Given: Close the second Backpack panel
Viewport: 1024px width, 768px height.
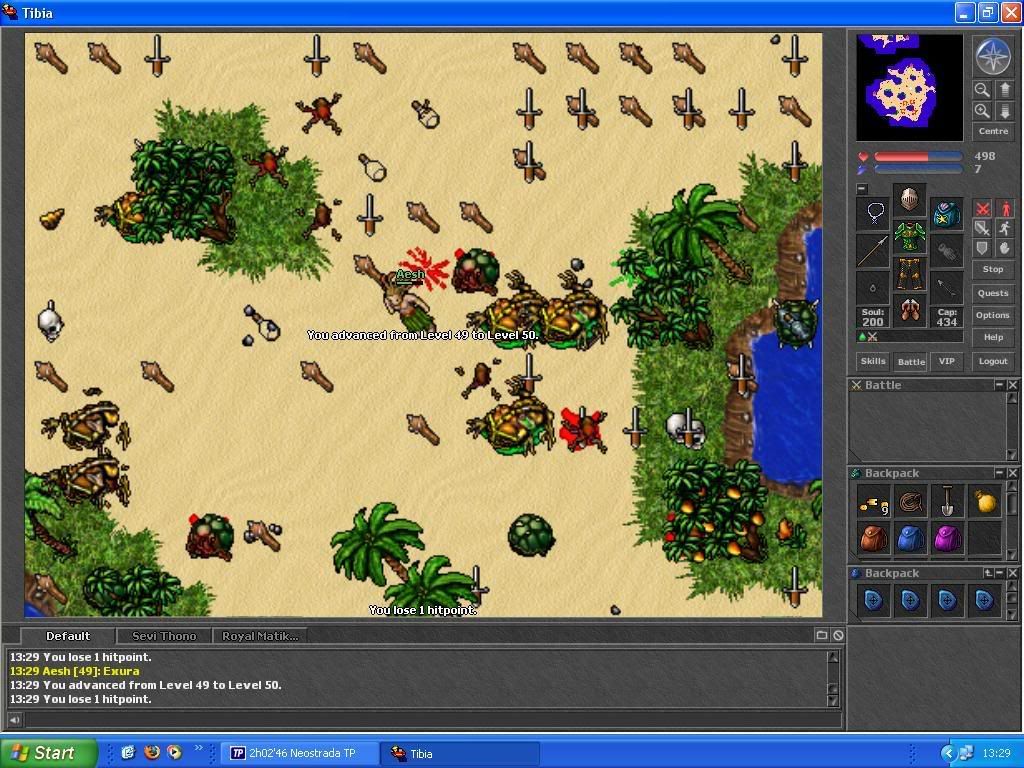Looking at the screenshot, I should pos(1012,573).
